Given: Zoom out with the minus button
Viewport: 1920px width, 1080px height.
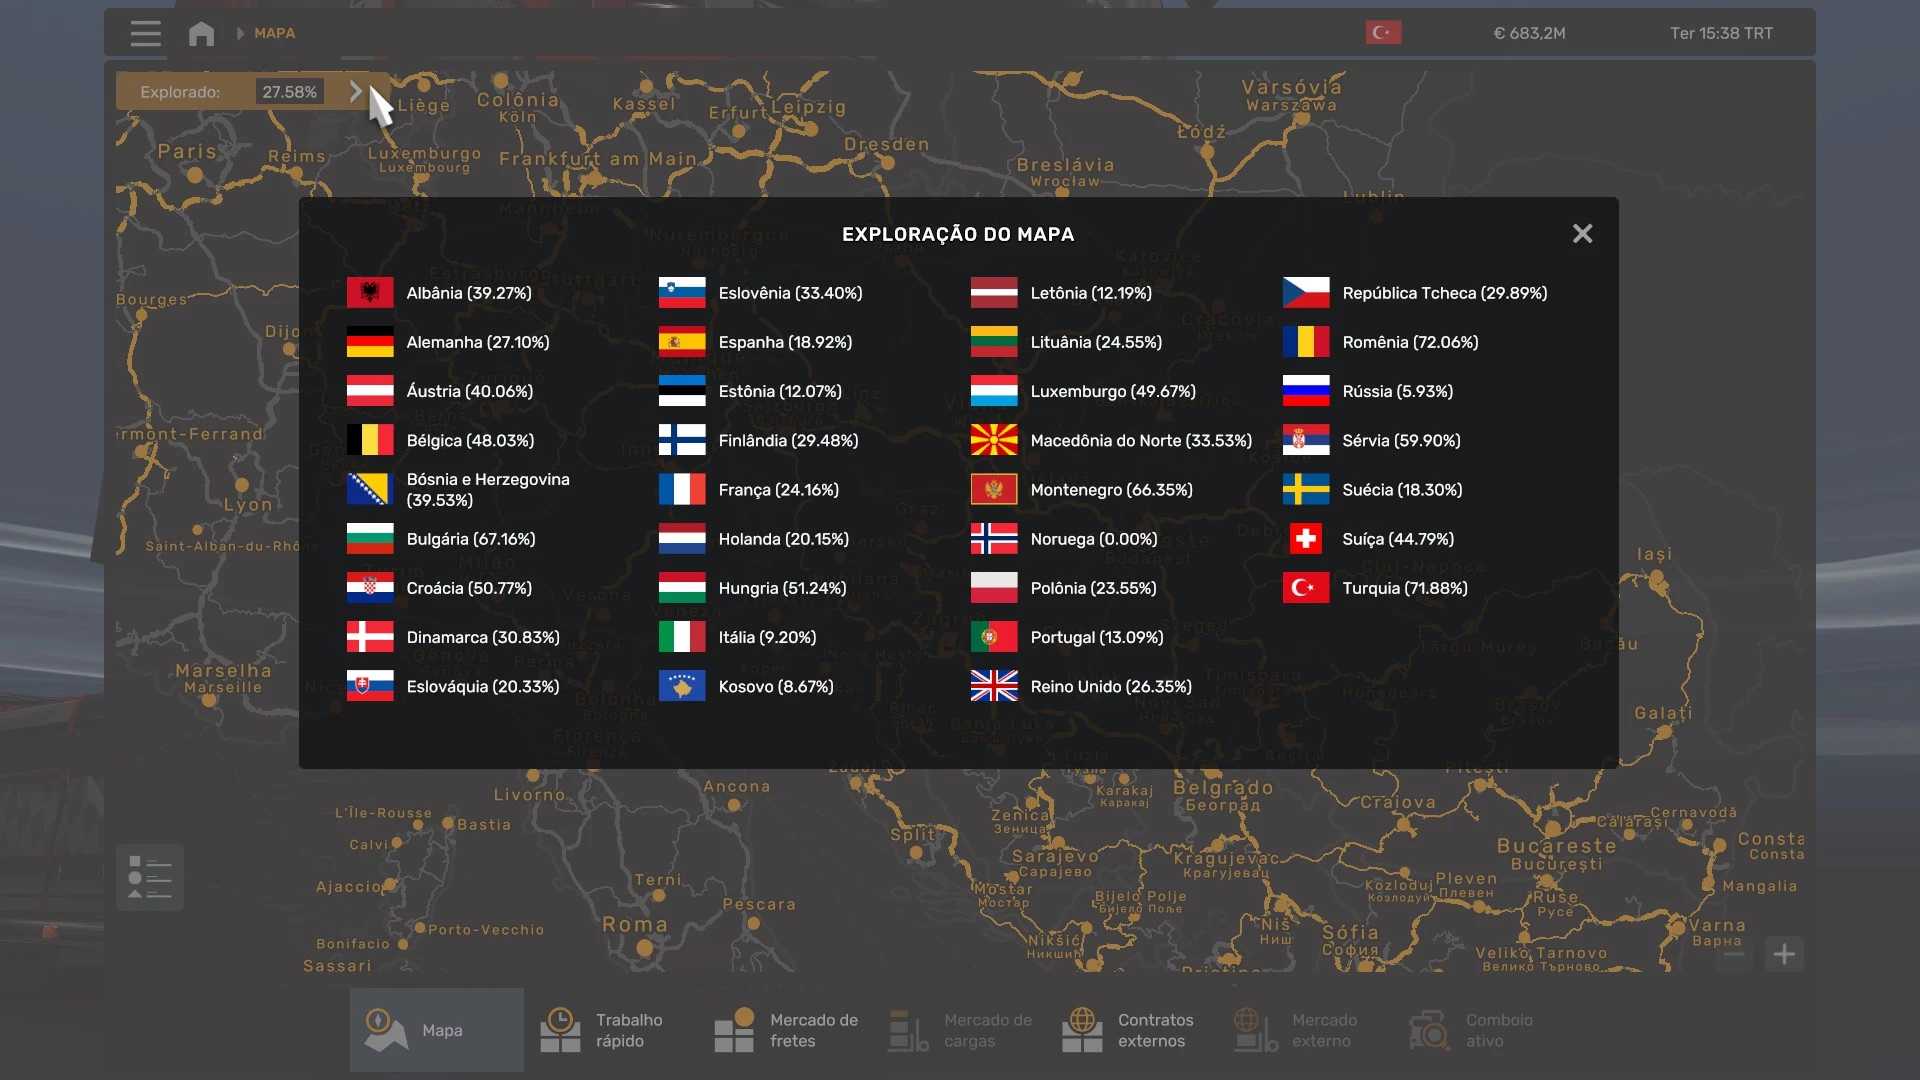Looking at the screenshot, I should [1735, 954].
